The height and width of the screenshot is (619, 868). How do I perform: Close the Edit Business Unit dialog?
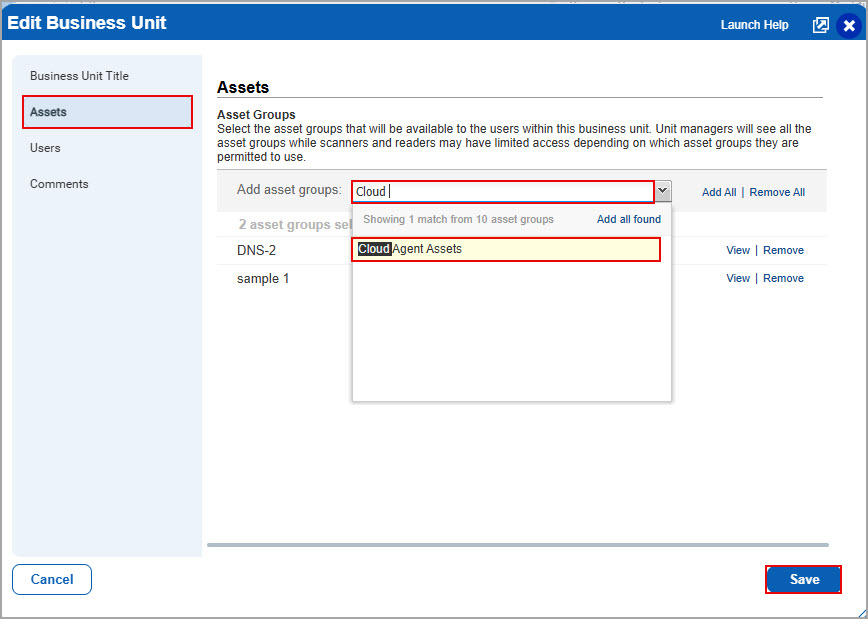click(849, 26)
